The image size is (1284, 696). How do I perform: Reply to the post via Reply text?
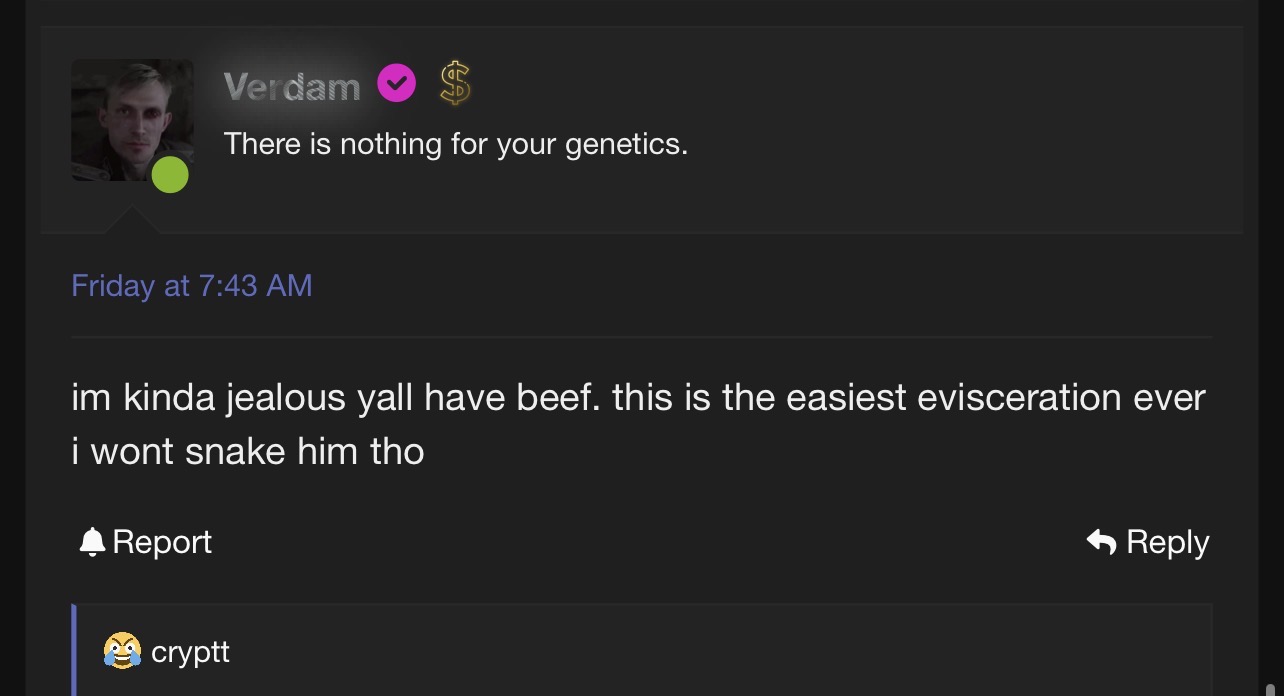click(1167, 542)
